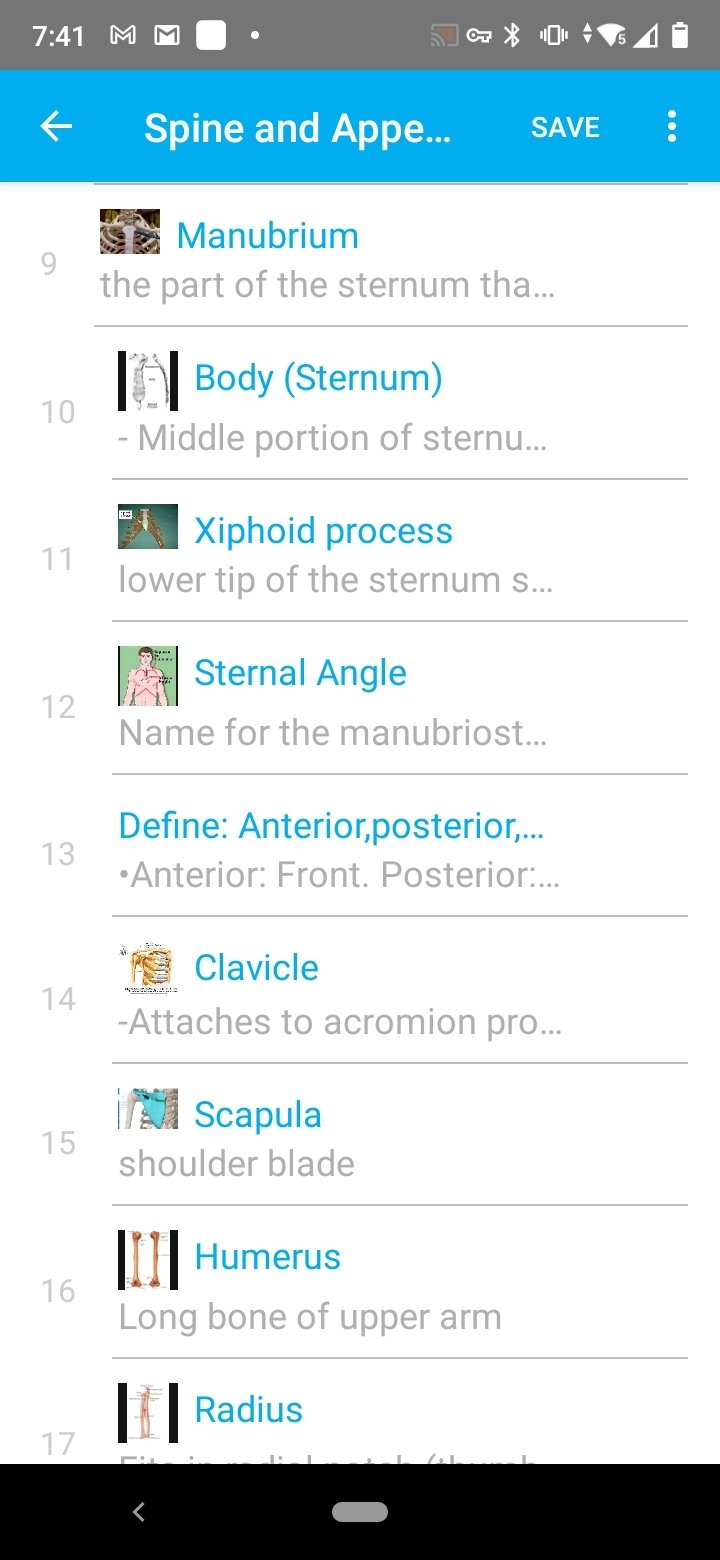Edit Humerus definition 'Long bone of upper arm'
The image size is (720, 1560).
310,1317
